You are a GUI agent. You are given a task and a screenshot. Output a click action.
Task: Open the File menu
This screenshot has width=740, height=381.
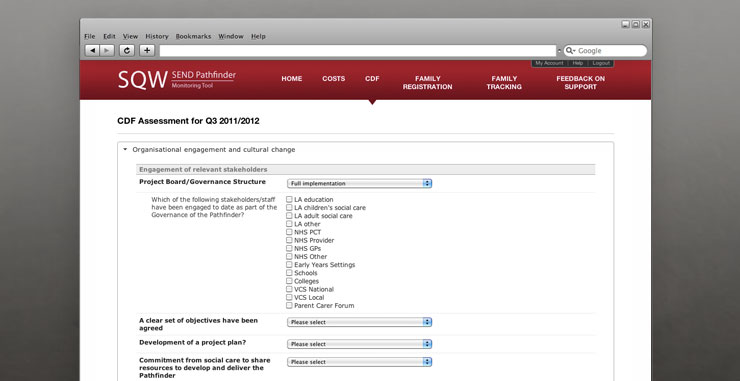point(90,36)
